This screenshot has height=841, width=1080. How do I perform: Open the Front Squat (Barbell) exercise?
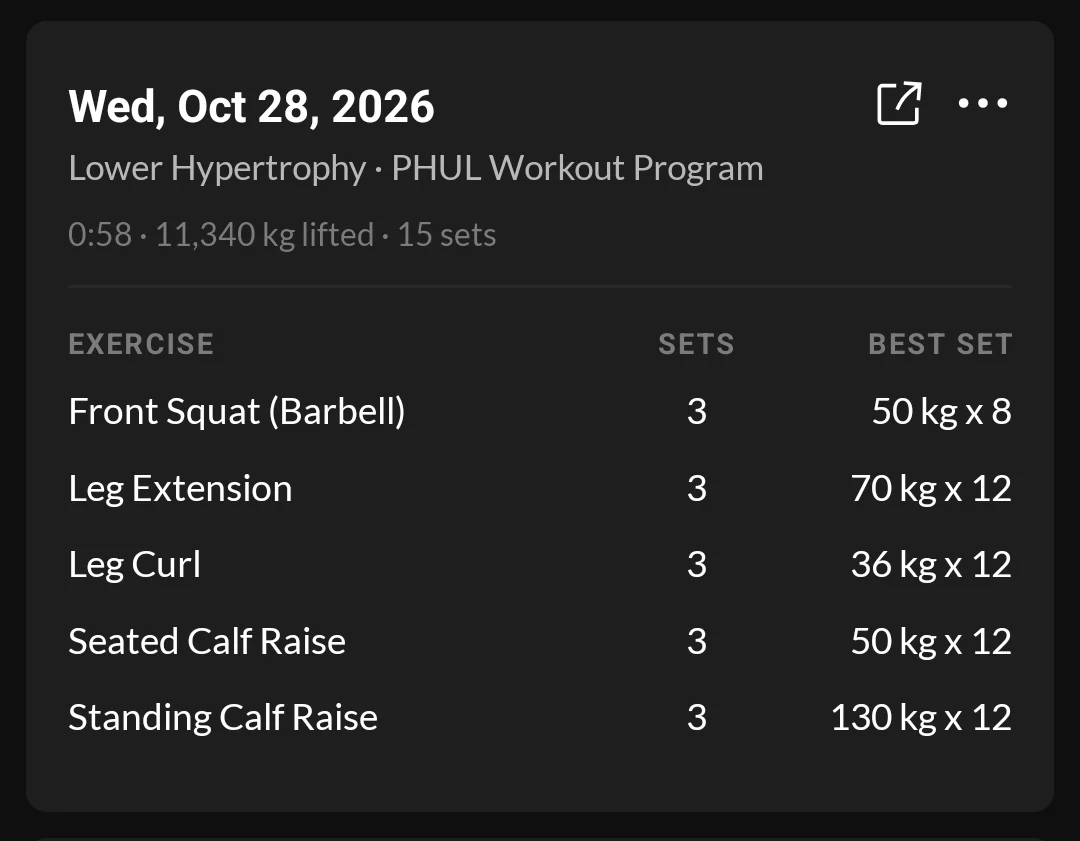click(237, 412)
